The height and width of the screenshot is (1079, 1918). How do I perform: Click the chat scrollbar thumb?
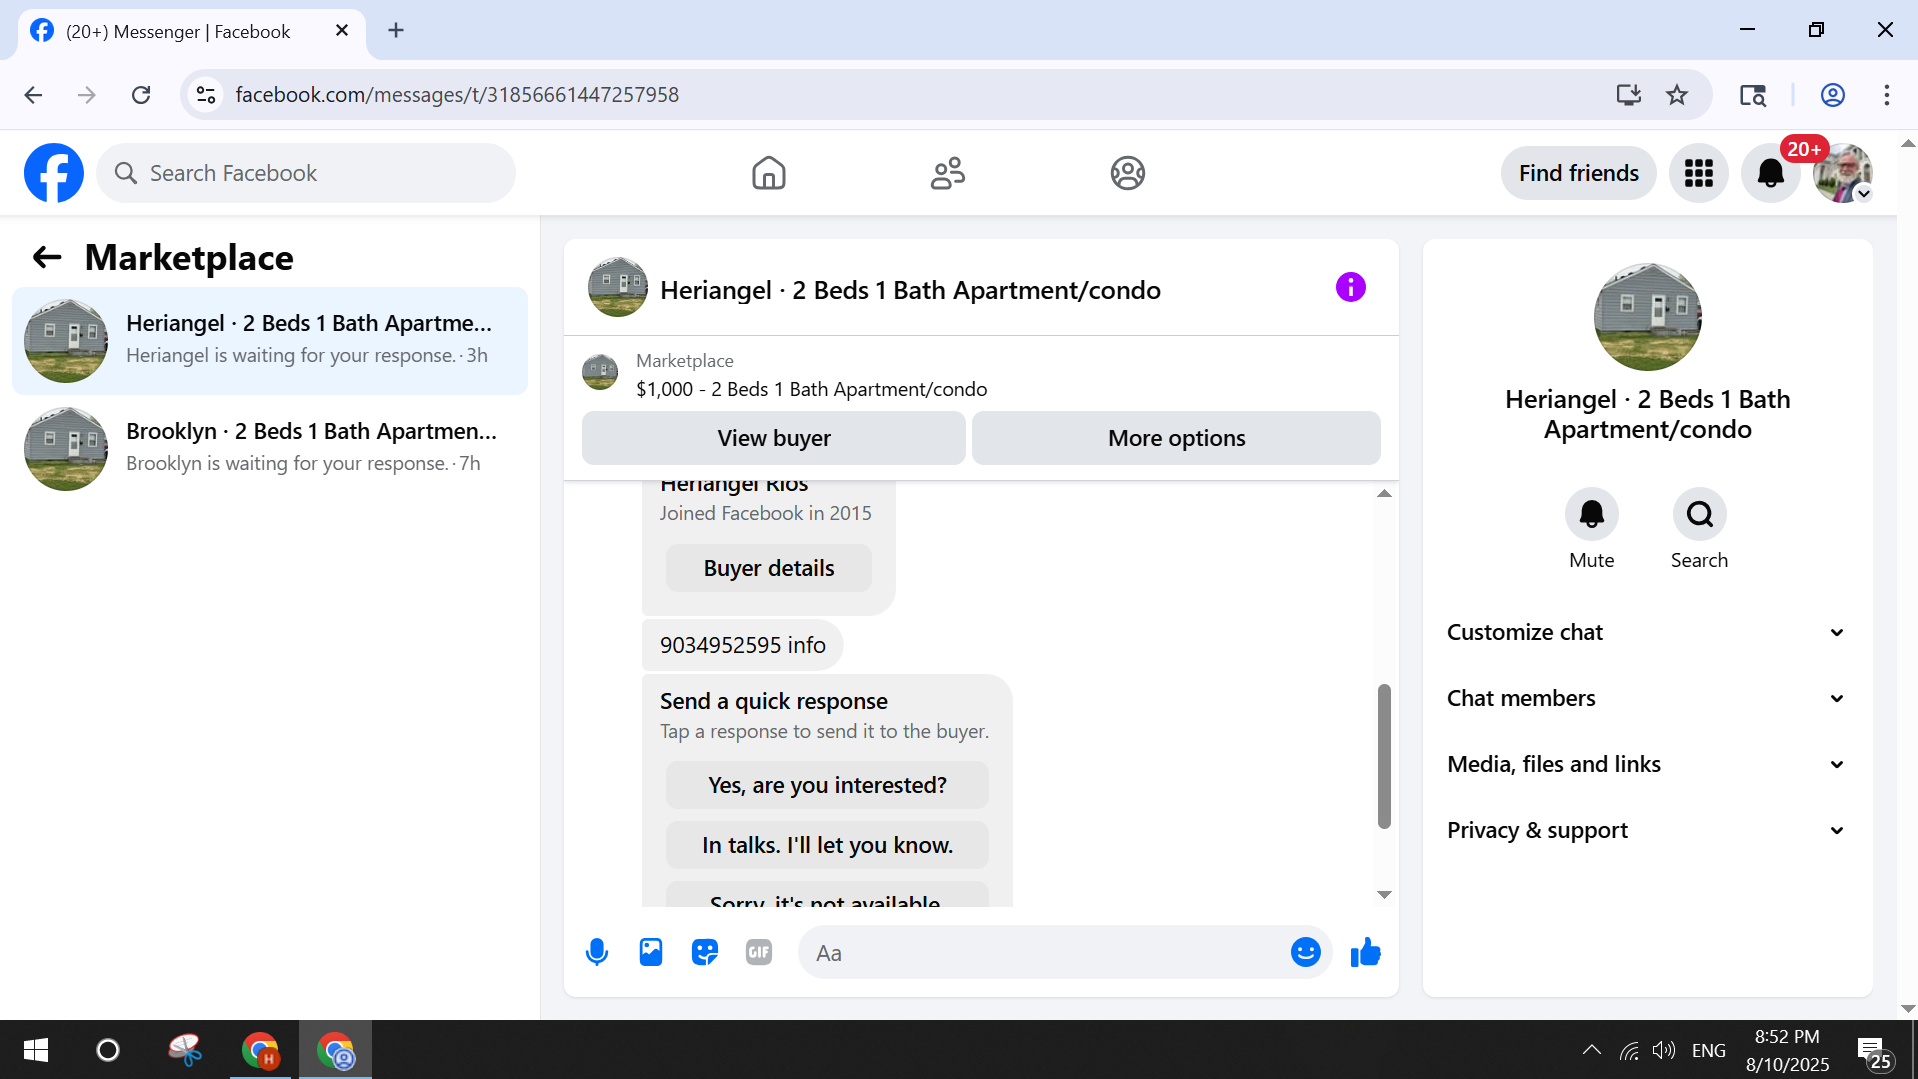click(x=1384, y=756)
